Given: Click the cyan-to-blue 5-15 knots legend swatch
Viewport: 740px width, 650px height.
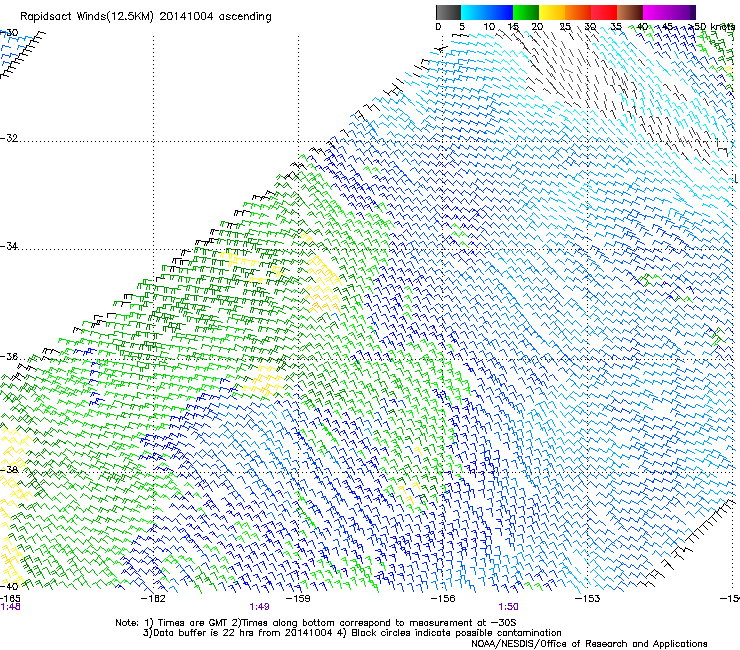Looking at the screenshot, I should point(487,12).
